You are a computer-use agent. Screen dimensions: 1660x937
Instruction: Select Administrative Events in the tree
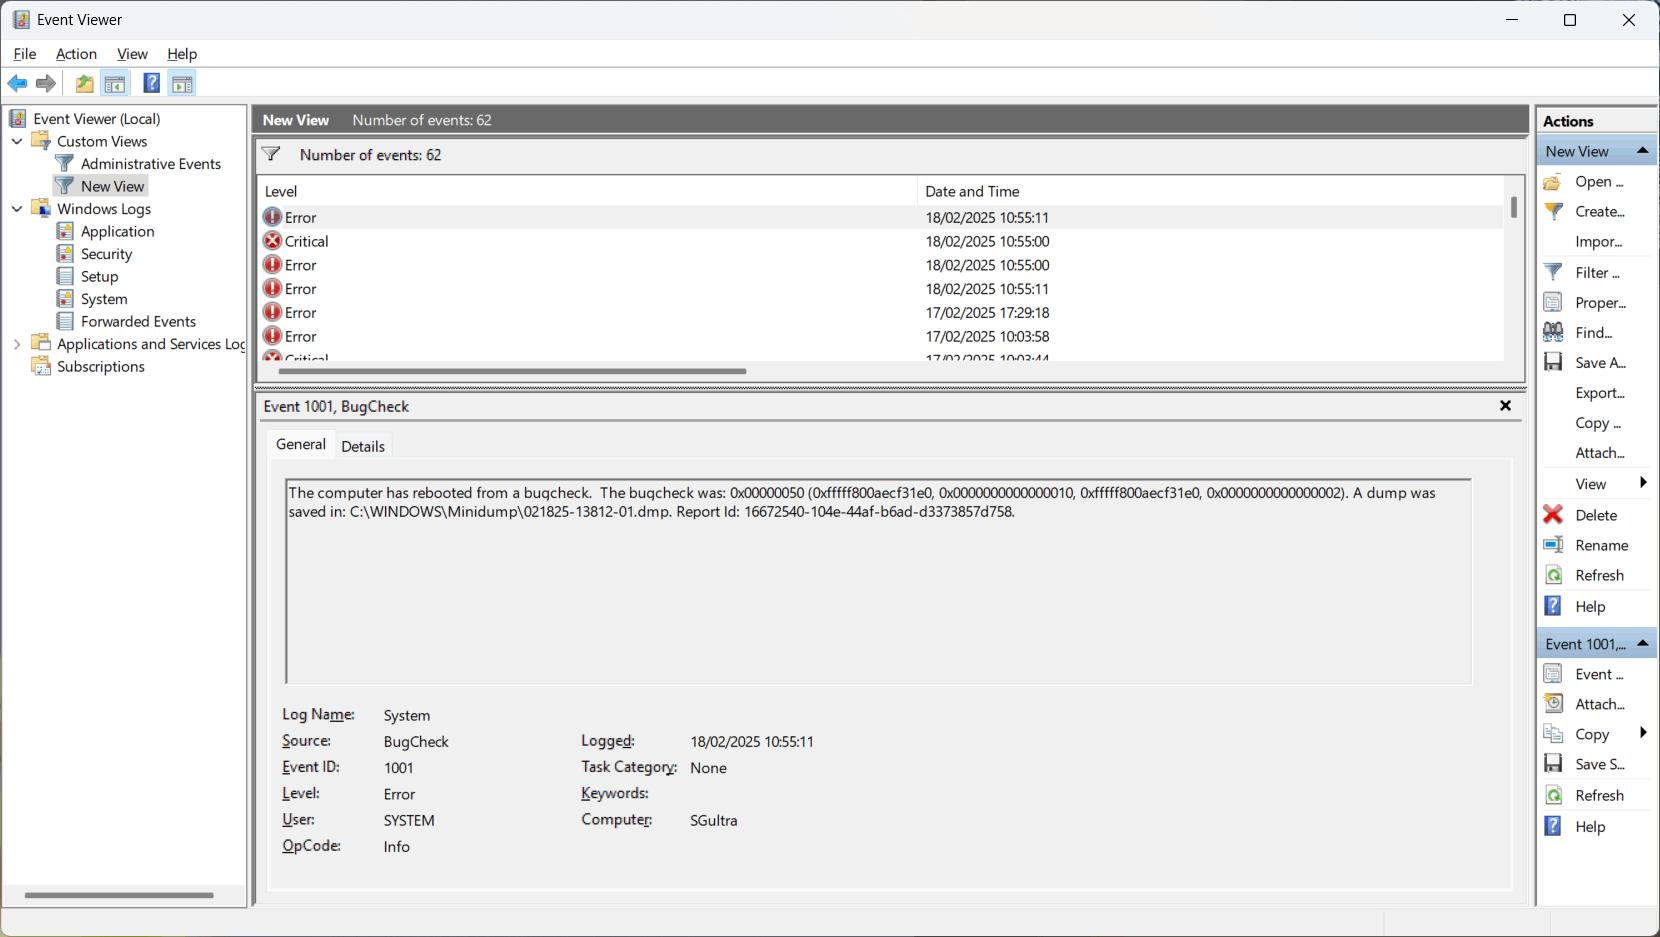[151, 164]
